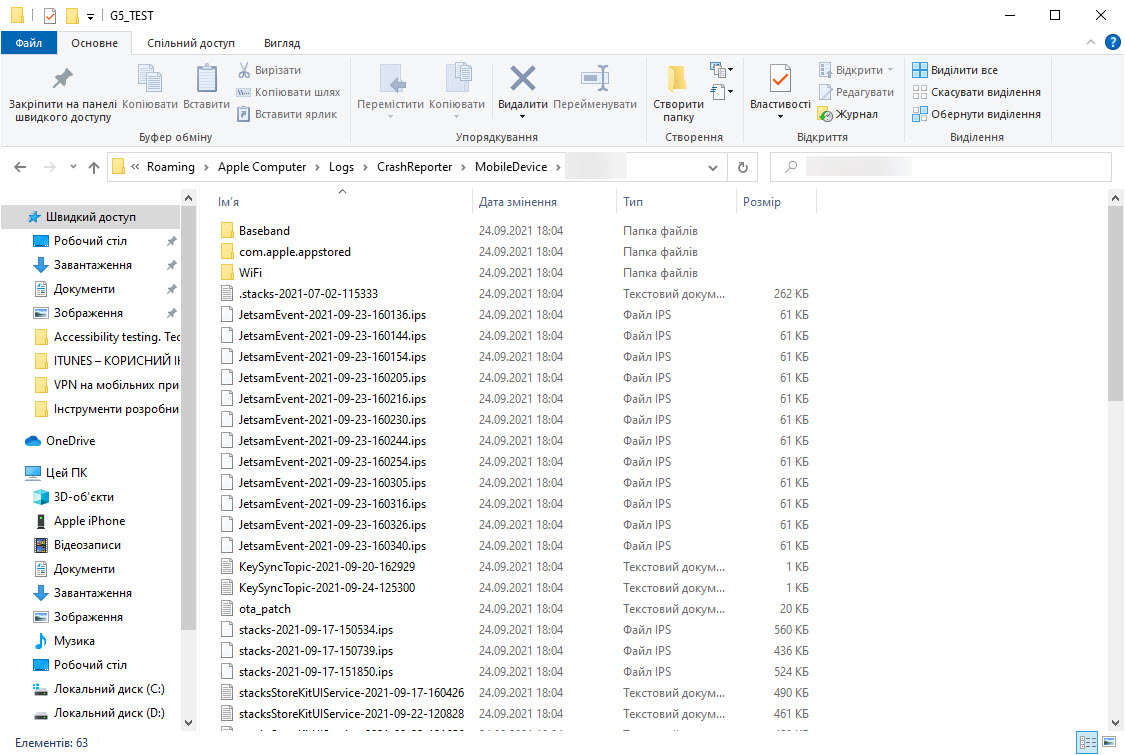The width and height of the screenshot is (1125, 755).
Task: Click Copy path (Копіювати шлях)
Action: pos(288,92)
